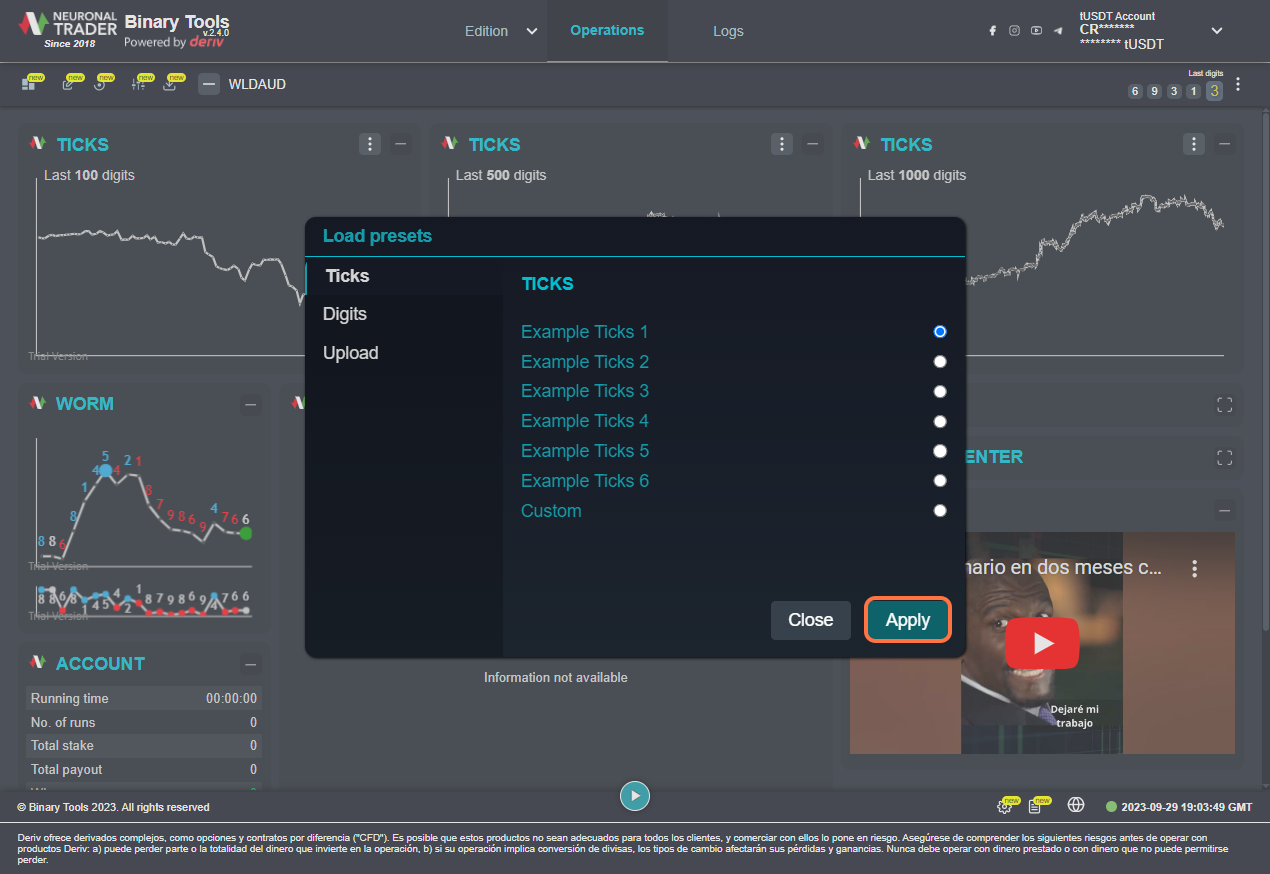Screen dimensions: 1270x874
Task: Click the circular record toolbar icon
Action: (x=100, y=84)
